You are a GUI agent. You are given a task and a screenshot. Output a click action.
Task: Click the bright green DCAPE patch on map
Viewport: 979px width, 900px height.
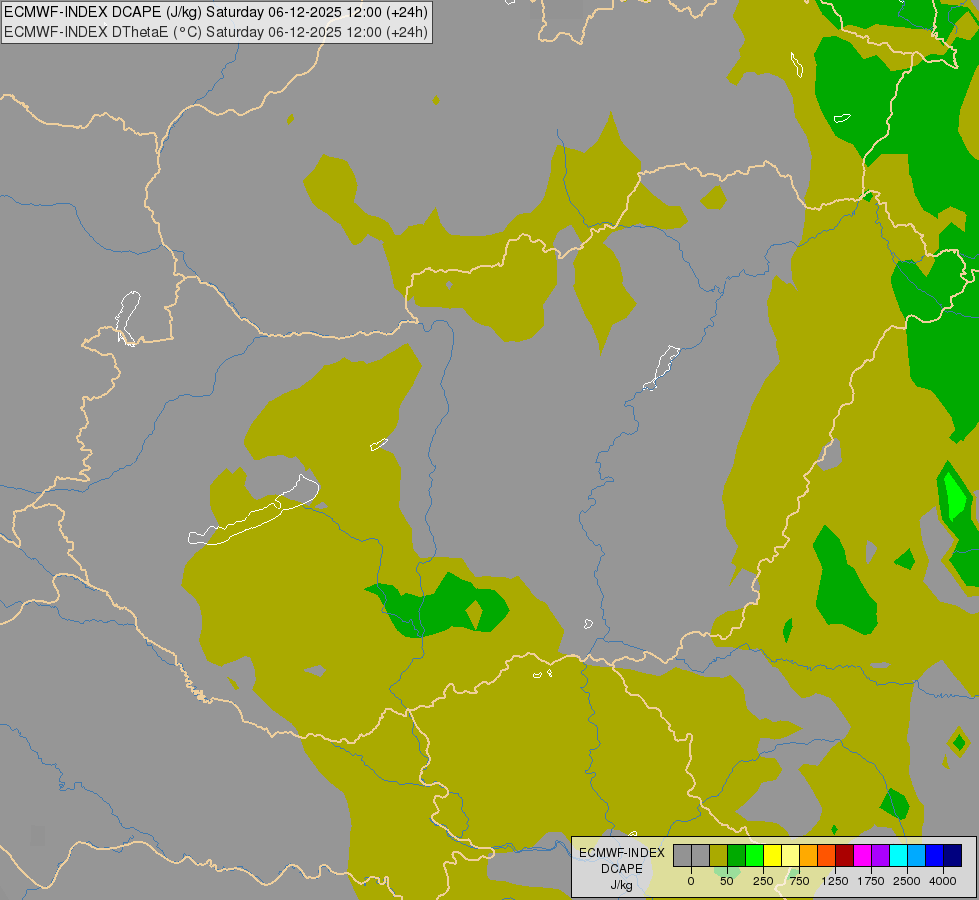point(955,495)
